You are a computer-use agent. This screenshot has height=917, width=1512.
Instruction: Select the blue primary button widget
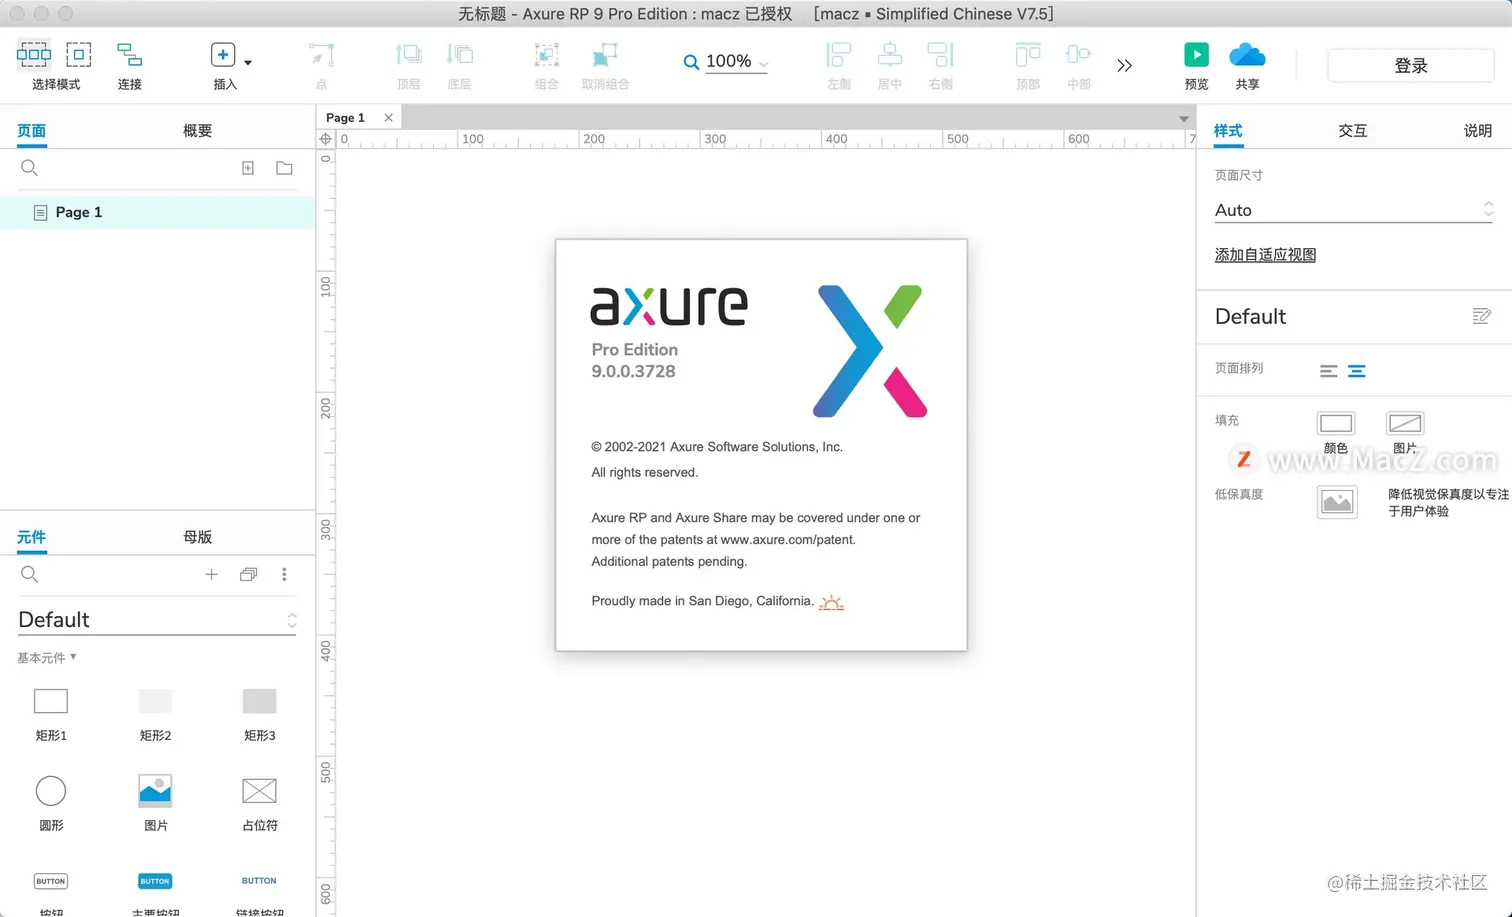(155, 881)
